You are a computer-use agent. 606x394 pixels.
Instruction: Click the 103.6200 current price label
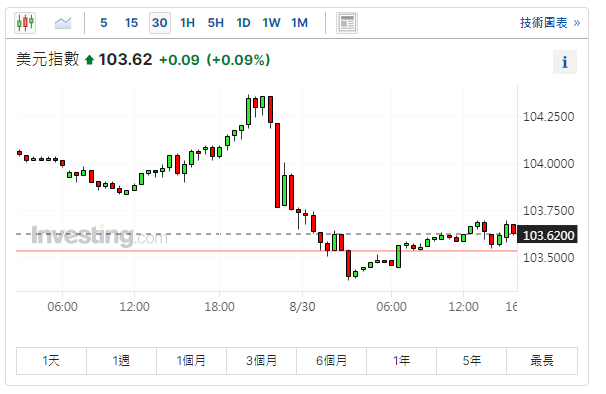547,235
